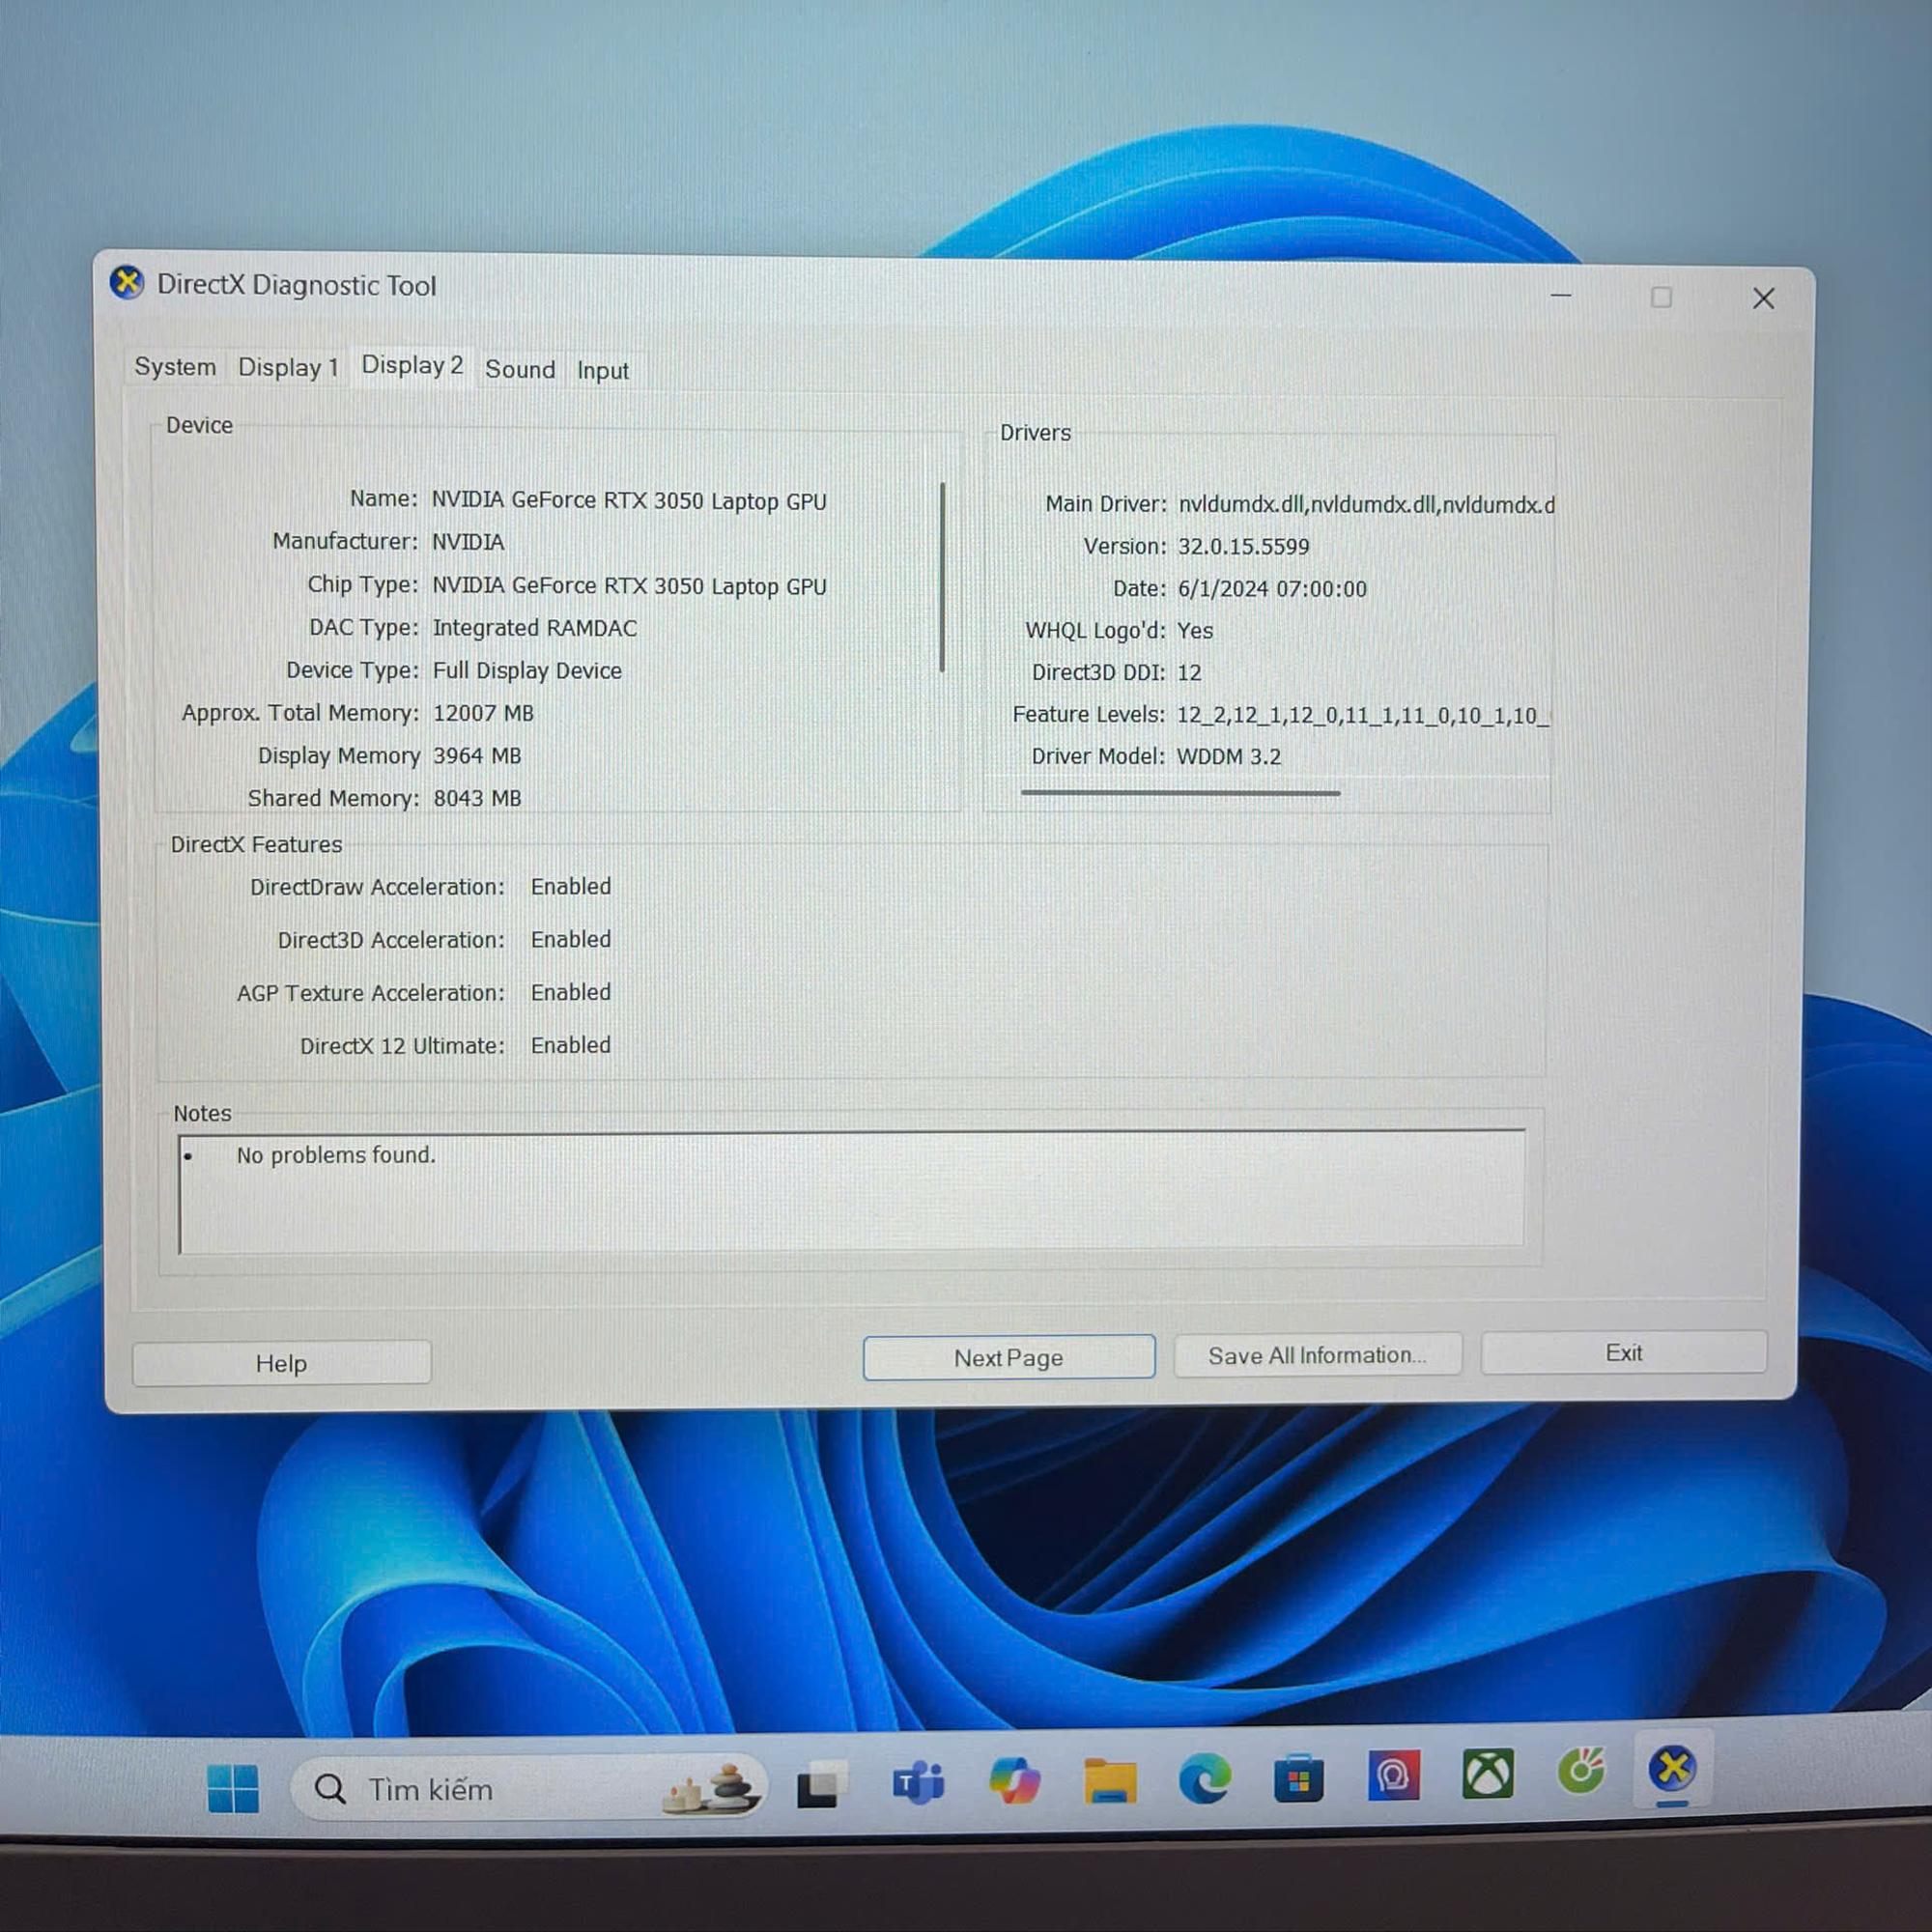Click the DirectX logo in the title bar
The height and width of the screenshot is (1932, 1932).
[127, 283]
